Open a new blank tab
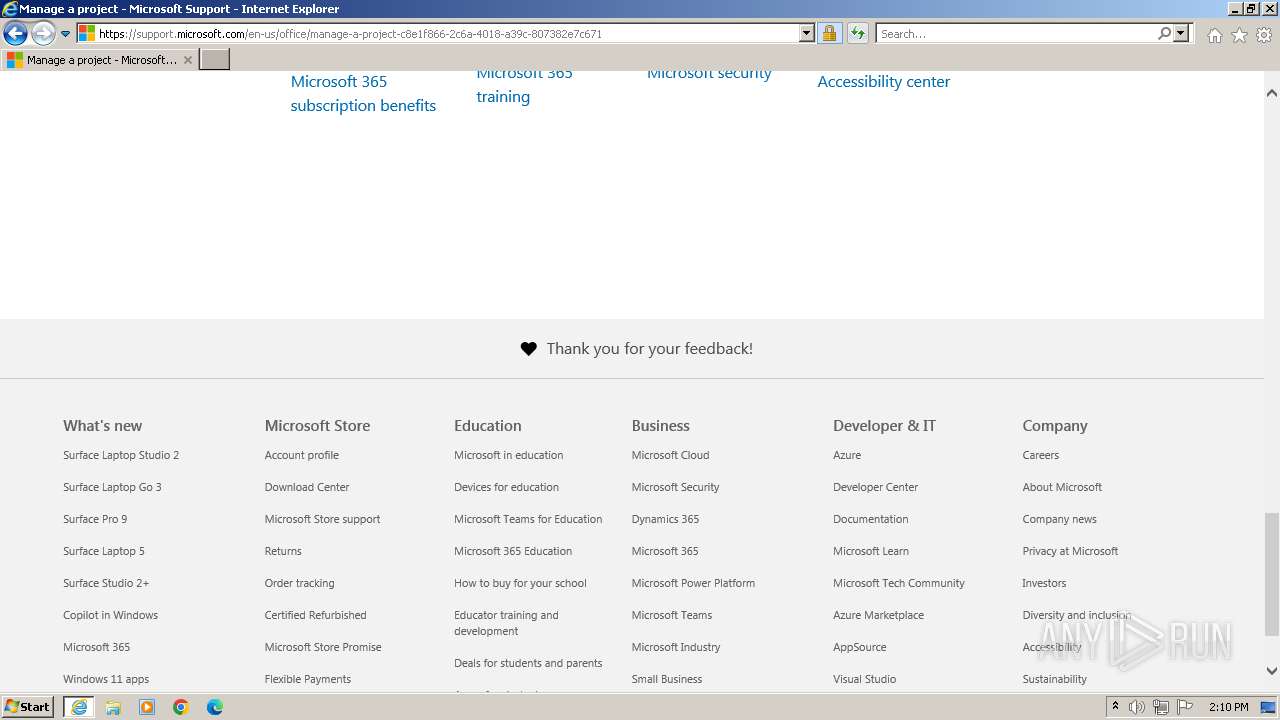 215,60
